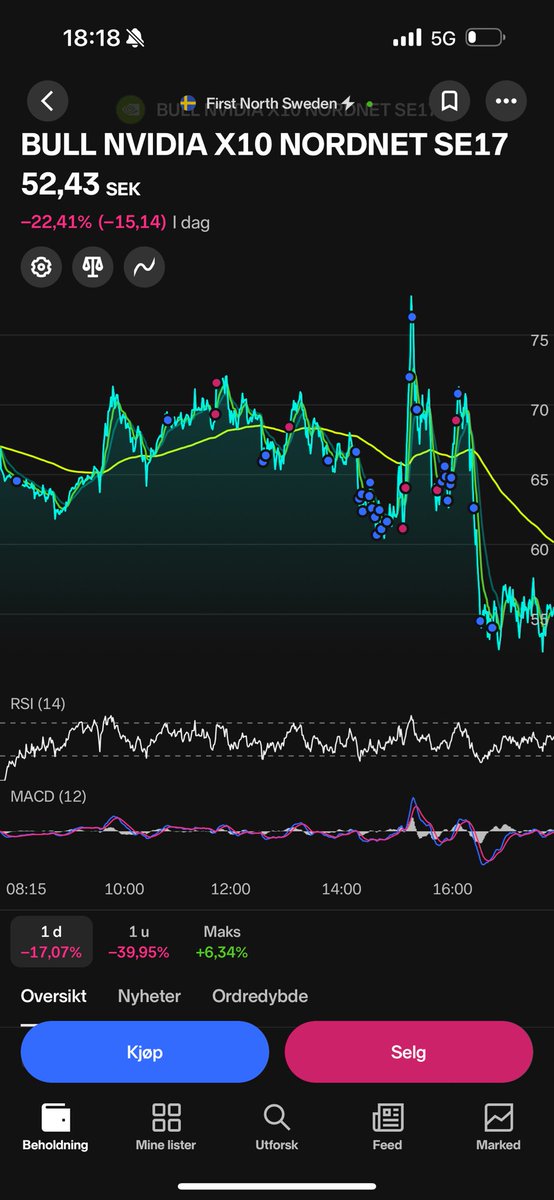Tap the RSI (14) indicator label
554x1200 pixels.
[x=38, y=703]
